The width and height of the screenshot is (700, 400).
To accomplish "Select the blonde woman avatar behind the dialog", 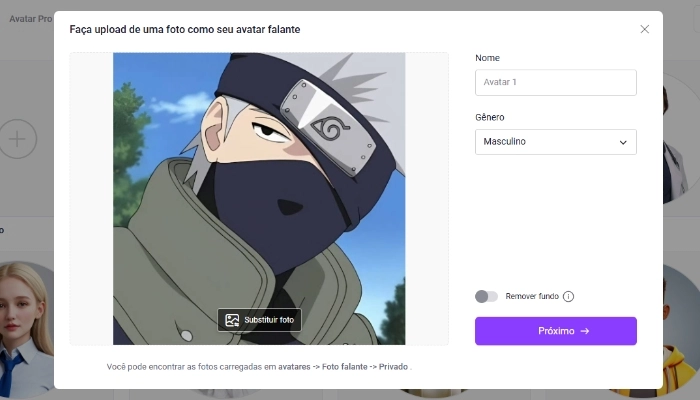I will click(27, 330).
